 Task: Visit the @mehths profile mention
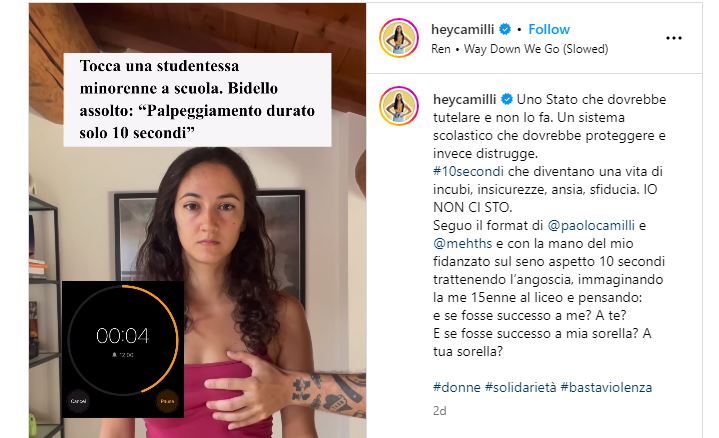[462, 244]
